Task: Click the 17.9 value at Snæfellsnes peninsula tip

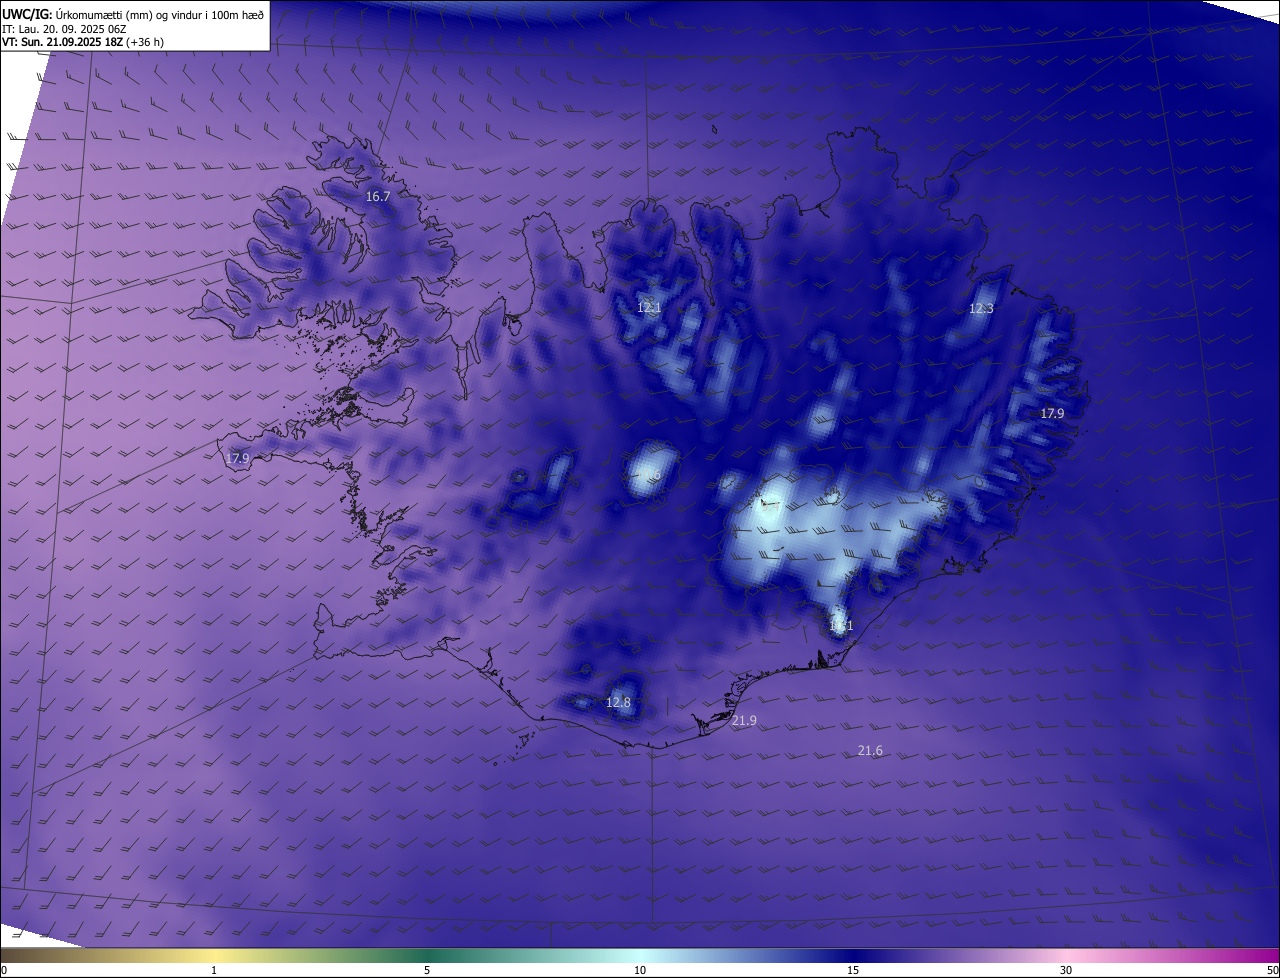Action: point(237,459)
